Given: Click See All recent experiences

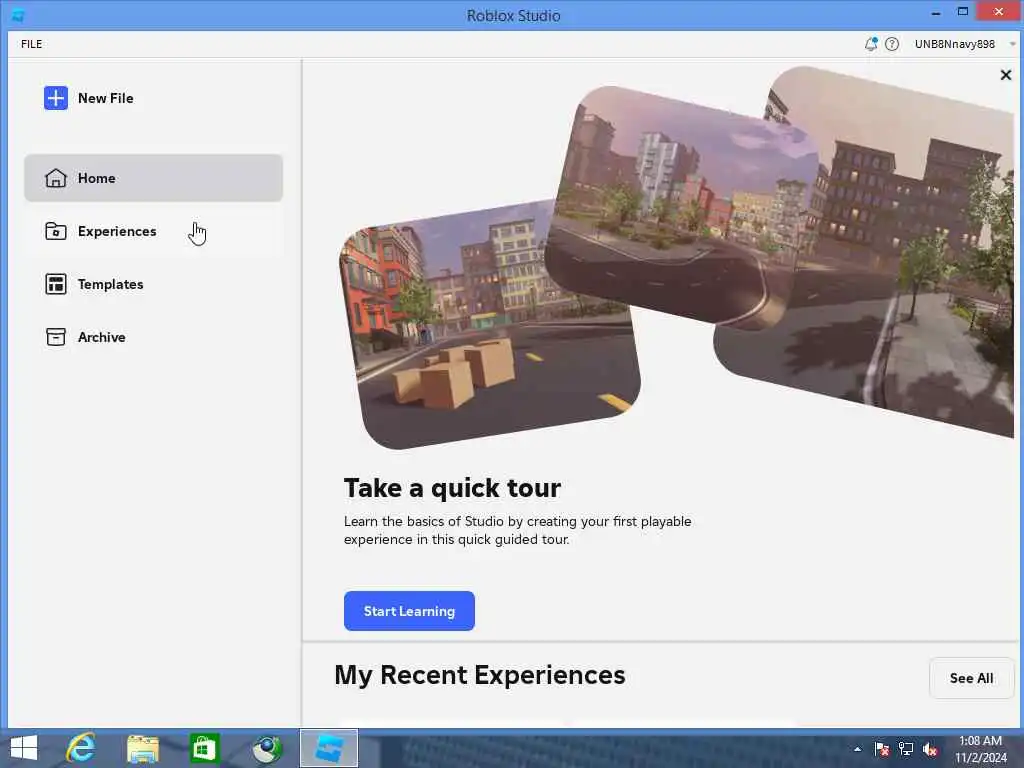Looking at the screenshot, I should pos(972,678).
